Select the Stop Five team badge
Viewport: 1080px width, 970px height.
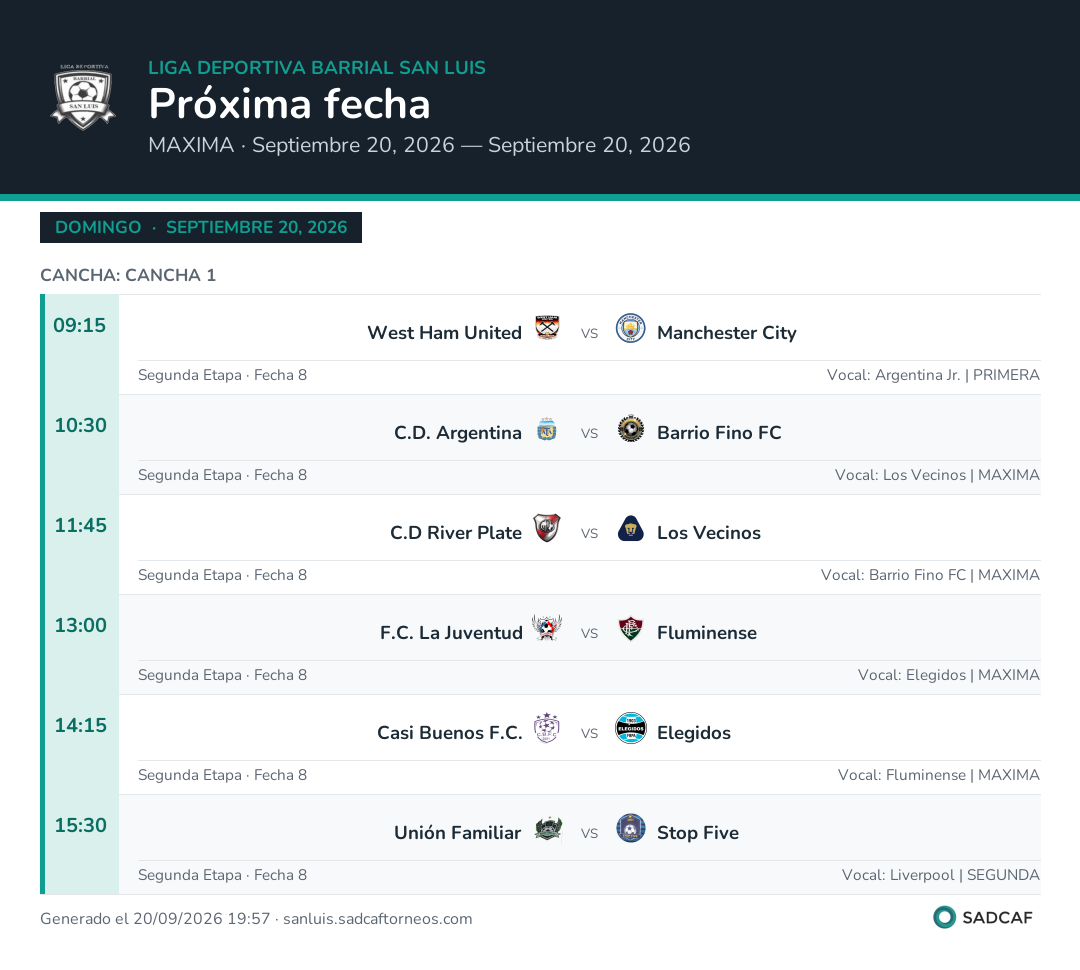[630, 828]
